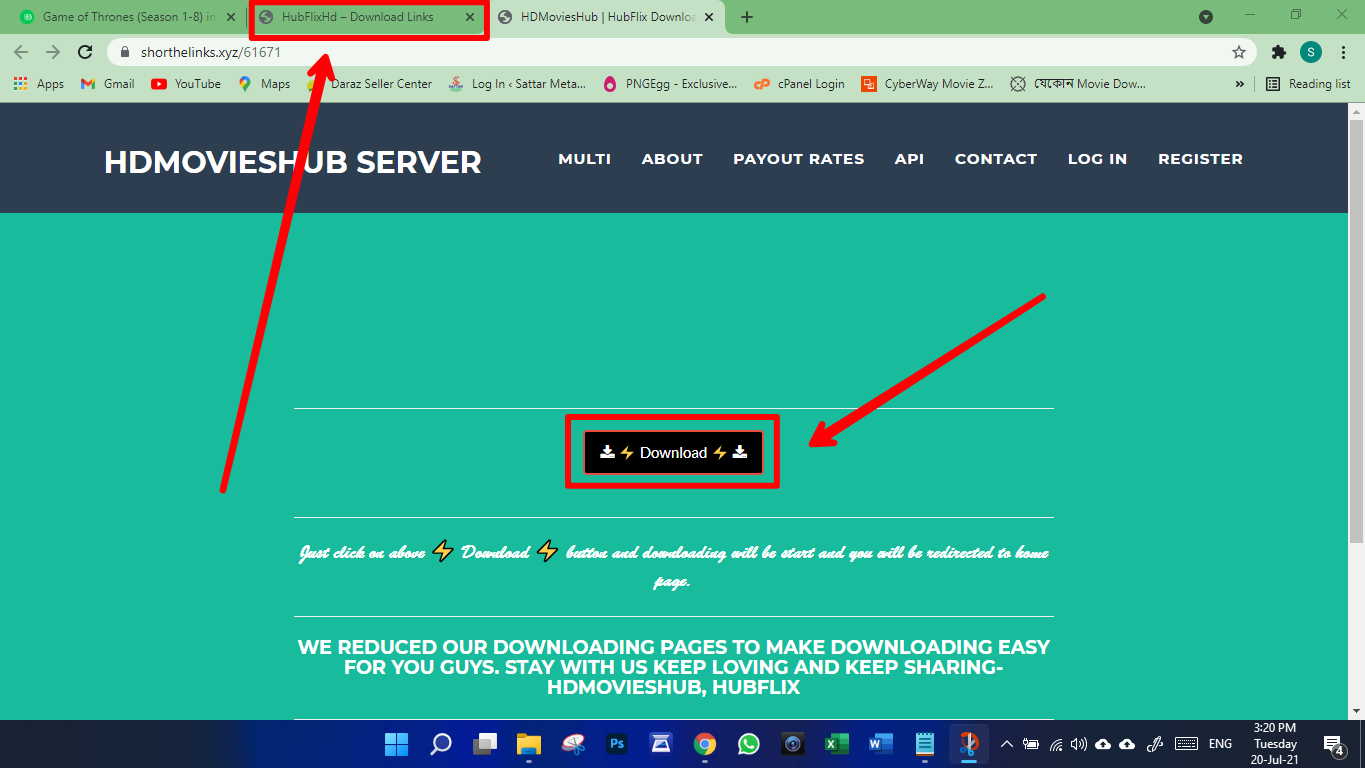Open PAYOUT RATES in site navigation
Viewport: 1365px width, 768px height.
(x=798, y=159)
